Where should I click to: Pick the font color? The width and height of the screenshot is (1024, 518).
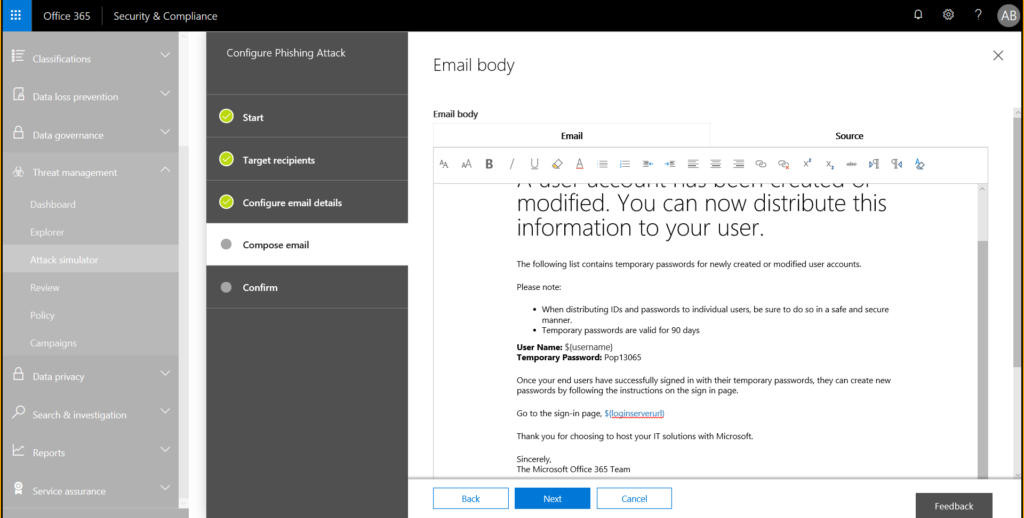(x=579, y=165)
